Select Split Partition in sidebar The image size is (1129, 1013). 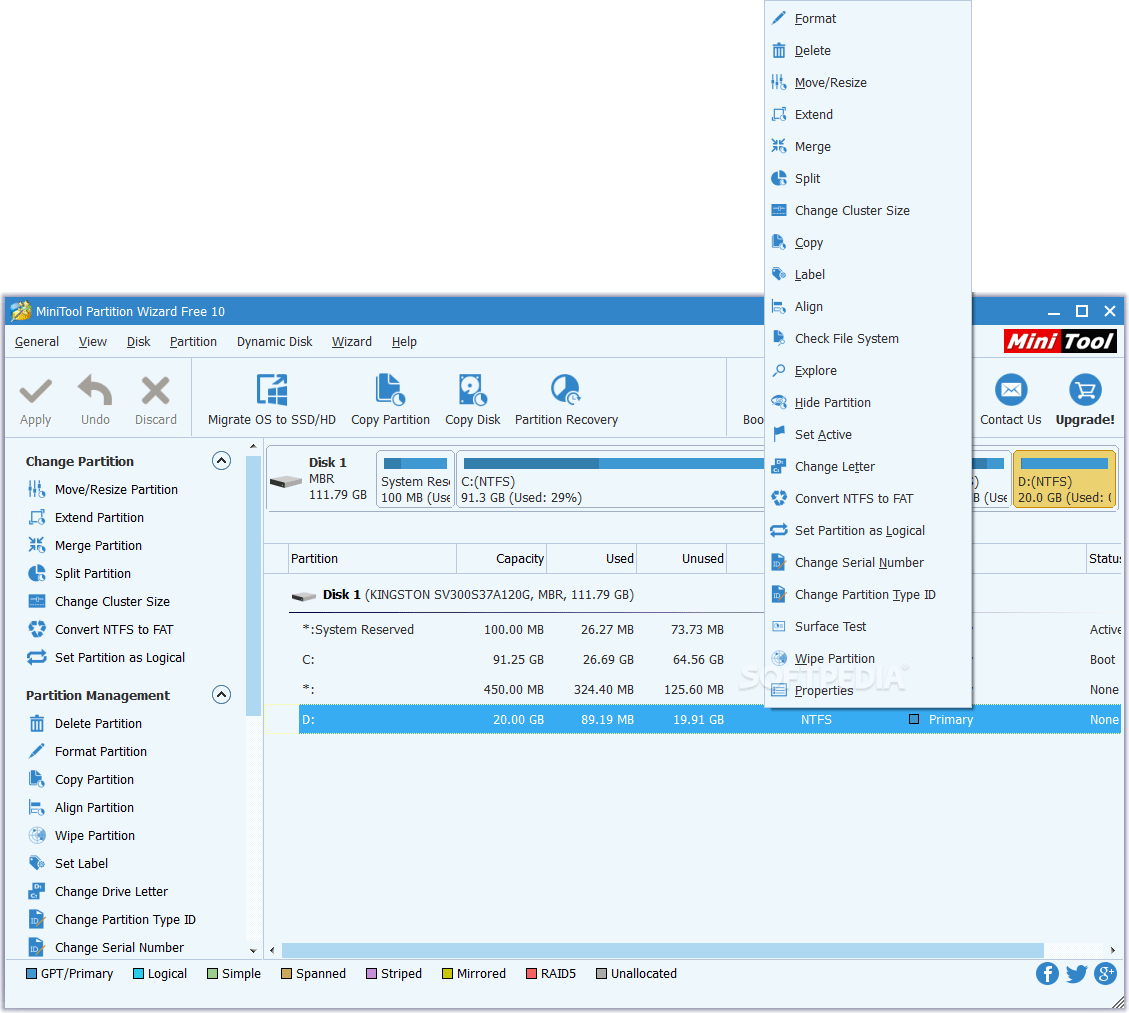[79, 574]
